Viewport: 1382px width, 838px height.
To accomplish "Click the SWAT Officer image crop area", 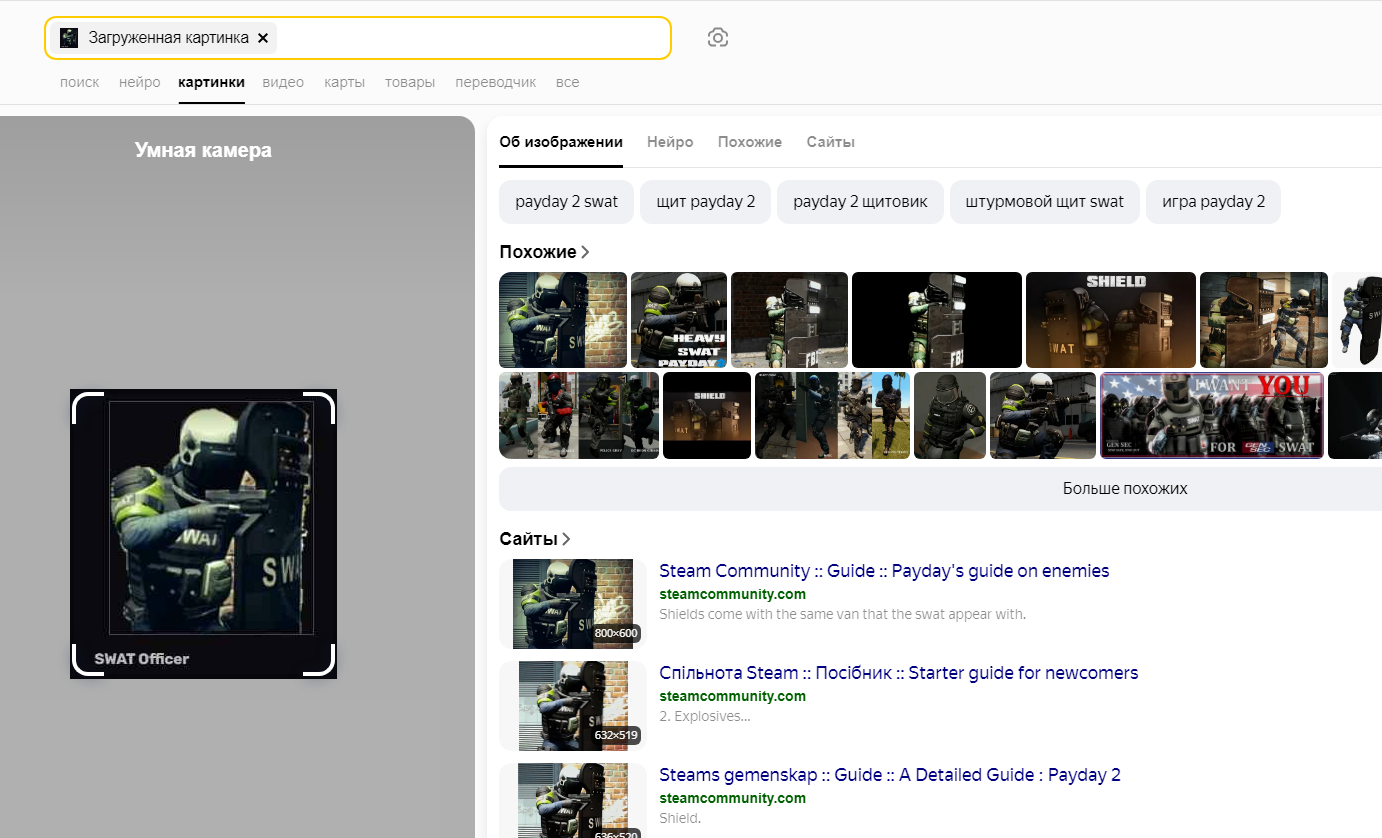I will pyautogui.click(x=203, y=533).
